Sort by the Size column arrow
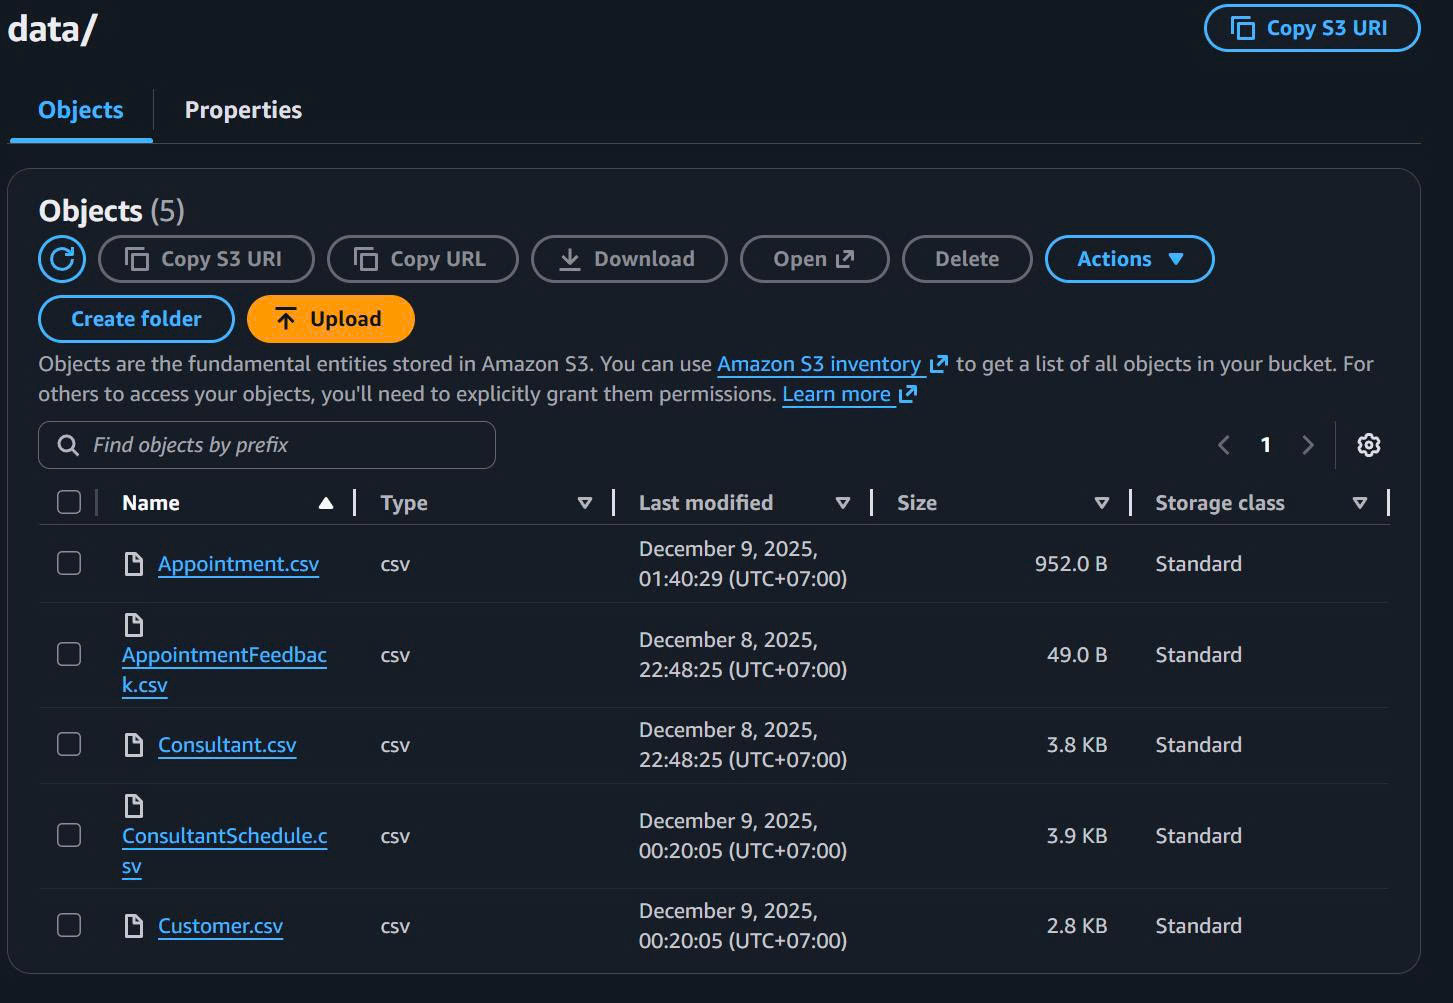The image size is (1453, 1003). click(1101, 503)
